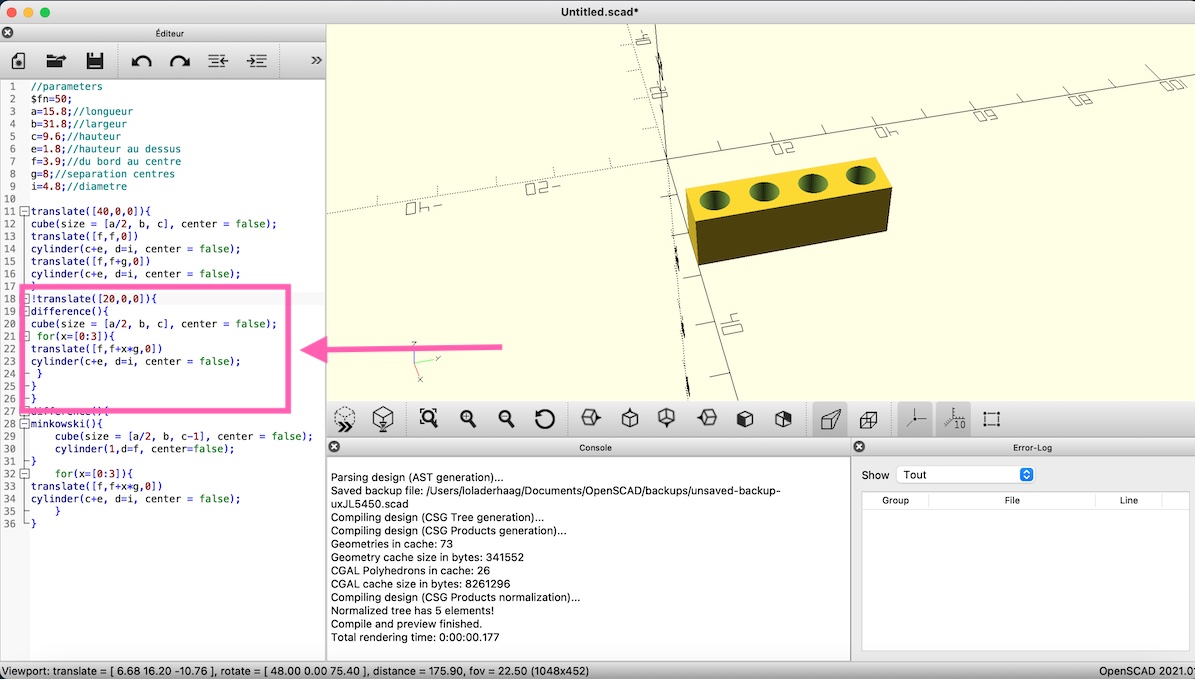Viewport: 1195px width, 679px height.
Task: Toggle Show Edges
Action: pyautogui.click(x=992, y=419)
